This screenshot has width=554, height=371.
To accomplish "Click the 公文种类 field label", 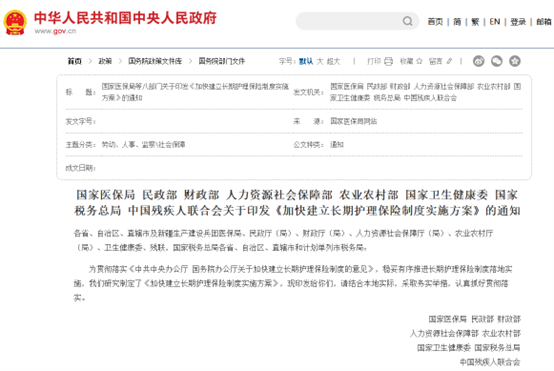I will [x=308, y=145].
